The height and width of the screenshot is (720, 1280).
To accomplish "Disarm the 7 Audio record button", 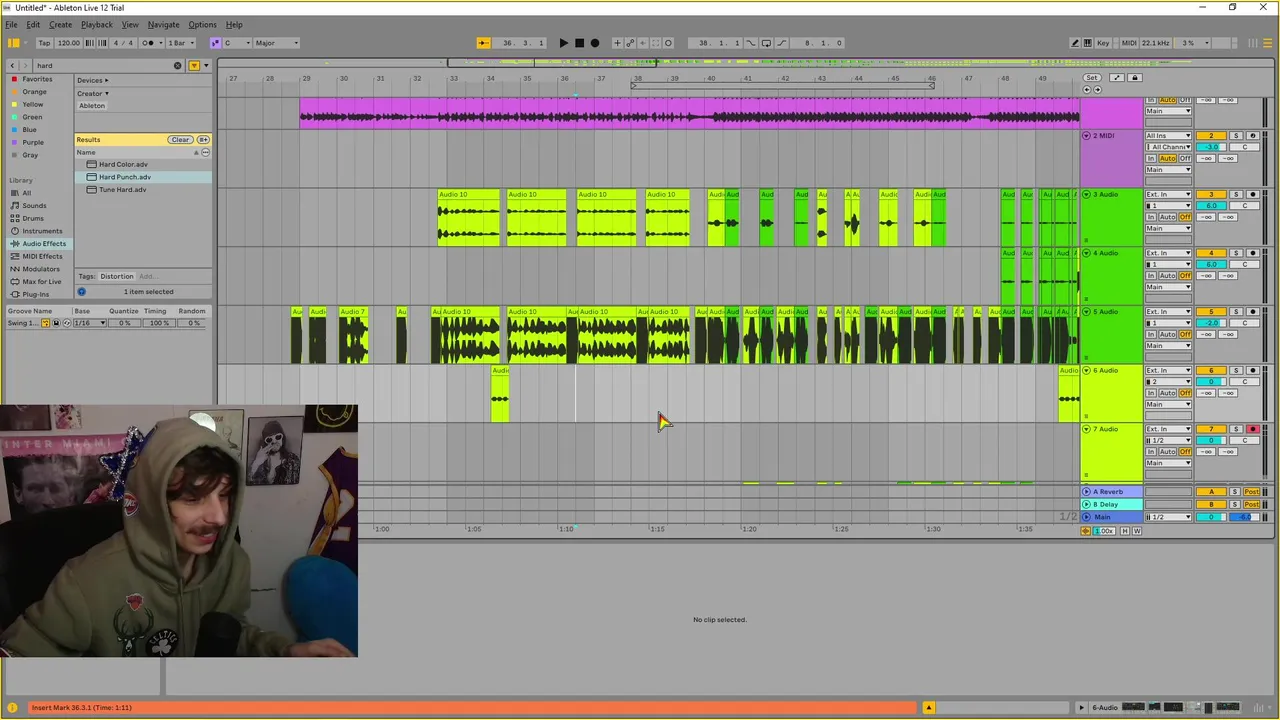I will coord(1252,429).
